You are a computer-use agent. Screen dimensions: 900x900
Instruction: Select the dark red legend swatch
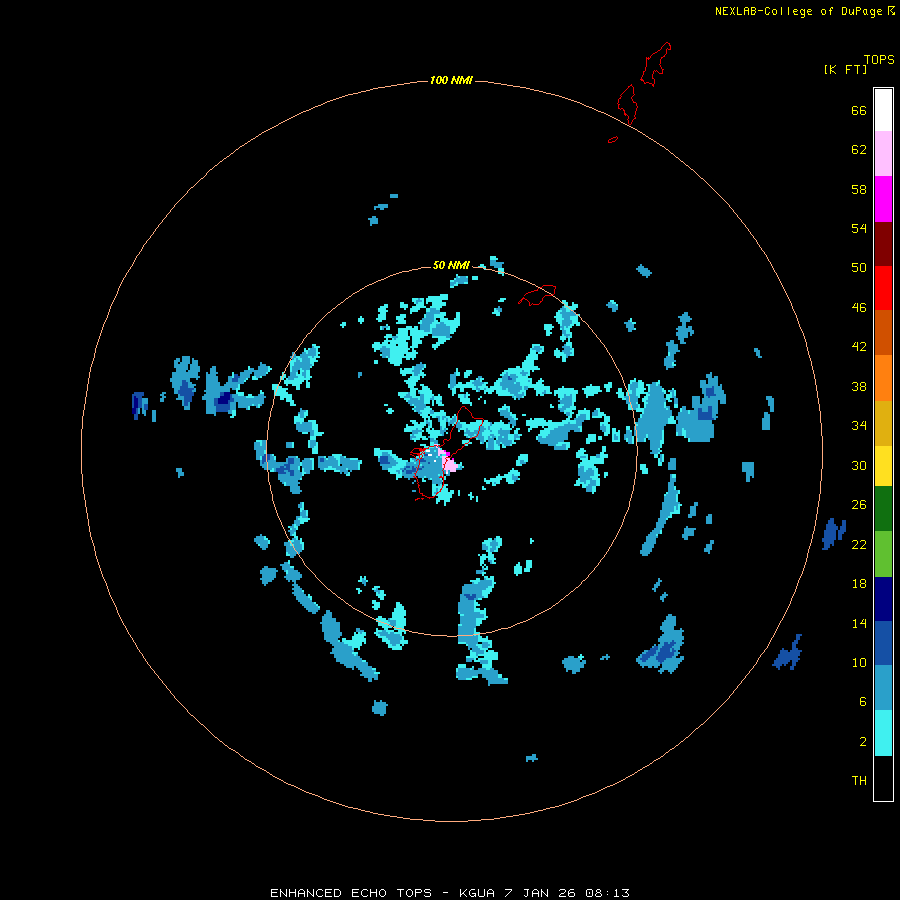point(883,243)
